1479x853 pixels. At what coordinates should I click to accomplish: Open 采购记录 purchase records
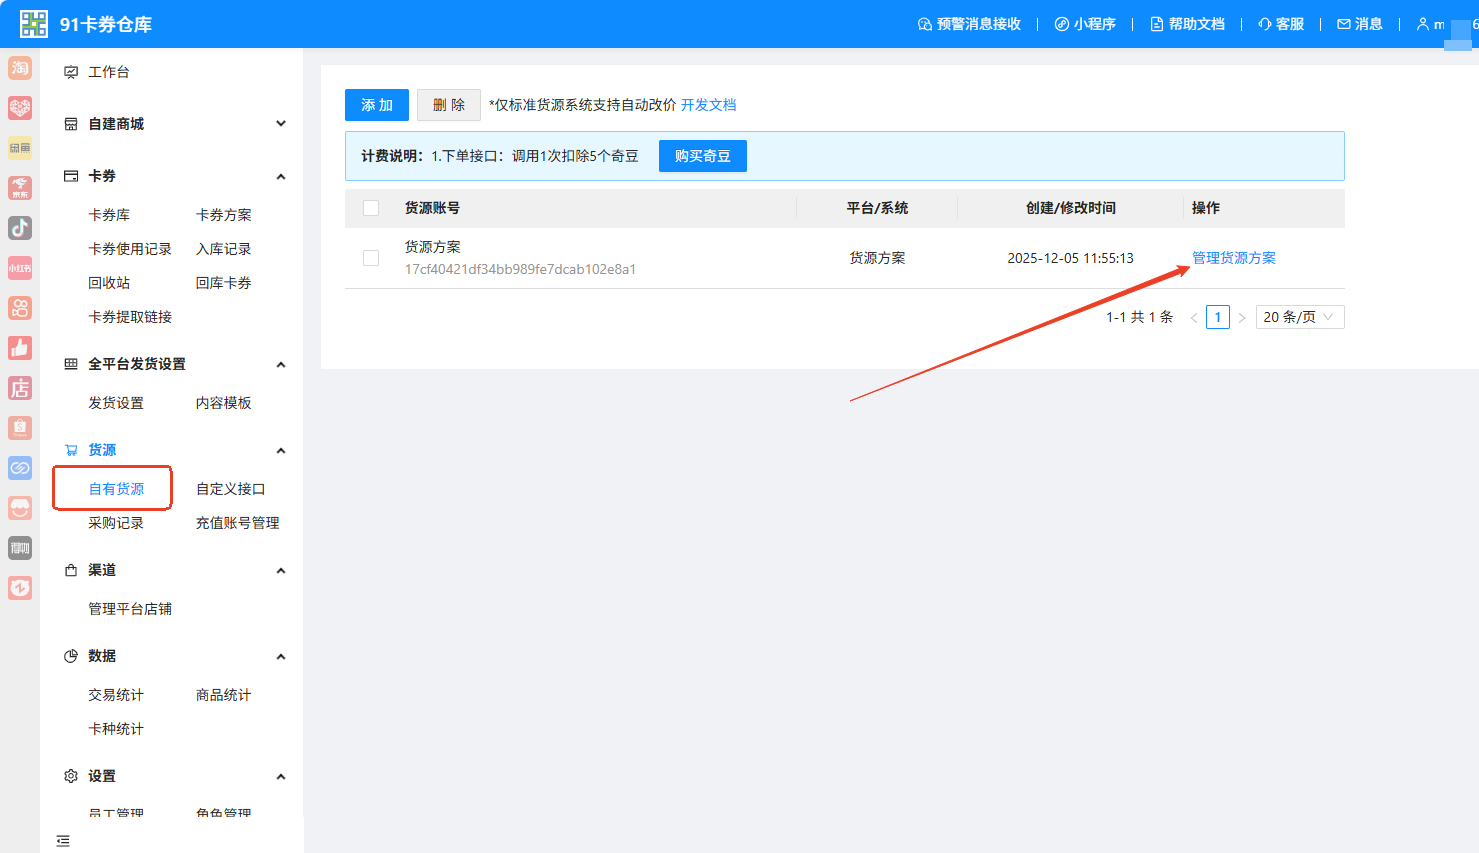point(116,523)
